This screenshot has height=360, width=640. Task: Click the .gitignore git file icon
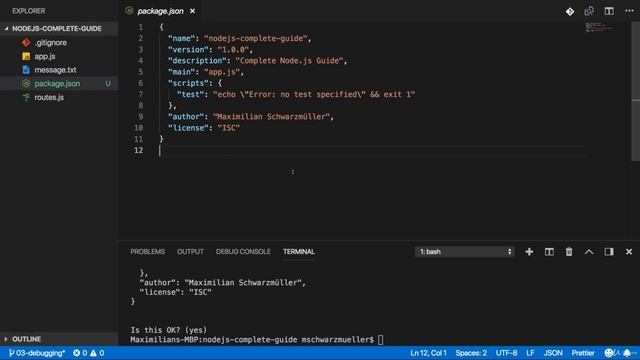click(x=26, y=42)
